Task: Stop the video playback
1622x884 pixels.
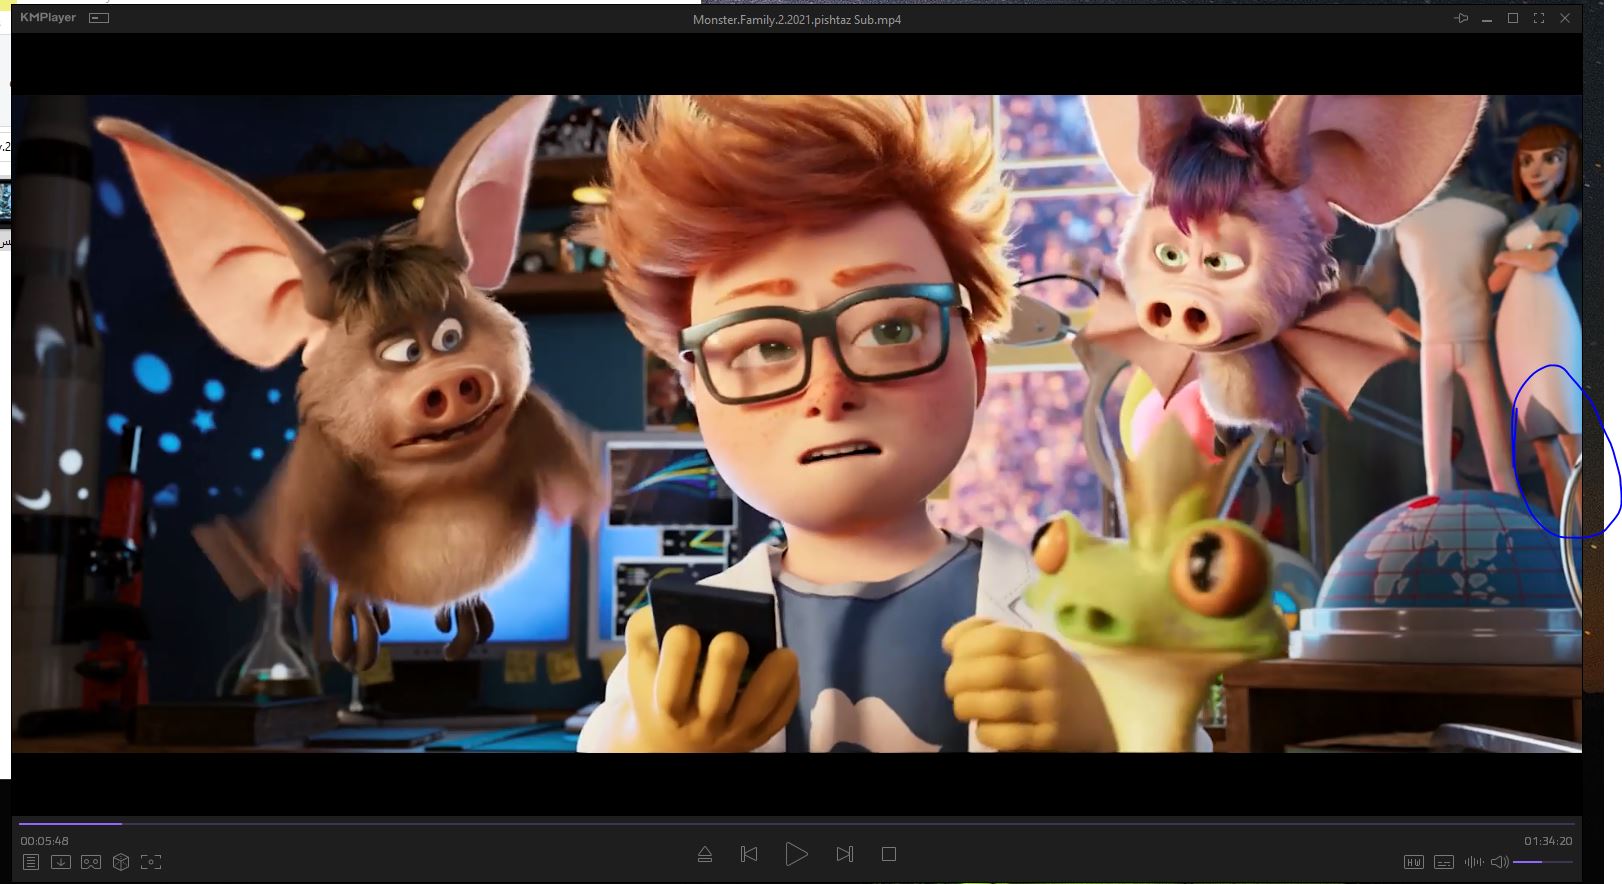Action: (x=889, y=854)
